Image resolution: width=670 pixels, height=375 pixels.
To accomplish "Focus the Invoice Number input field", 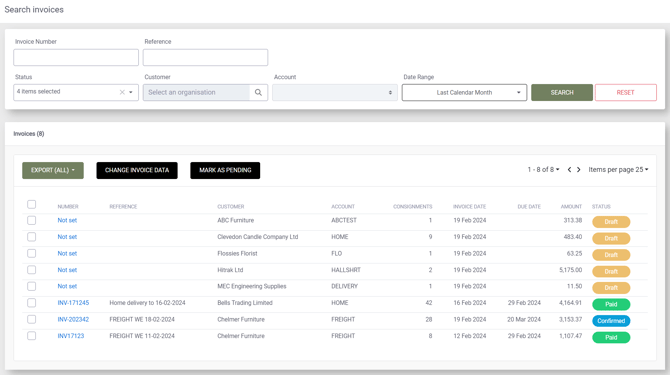I will (76, 57).
